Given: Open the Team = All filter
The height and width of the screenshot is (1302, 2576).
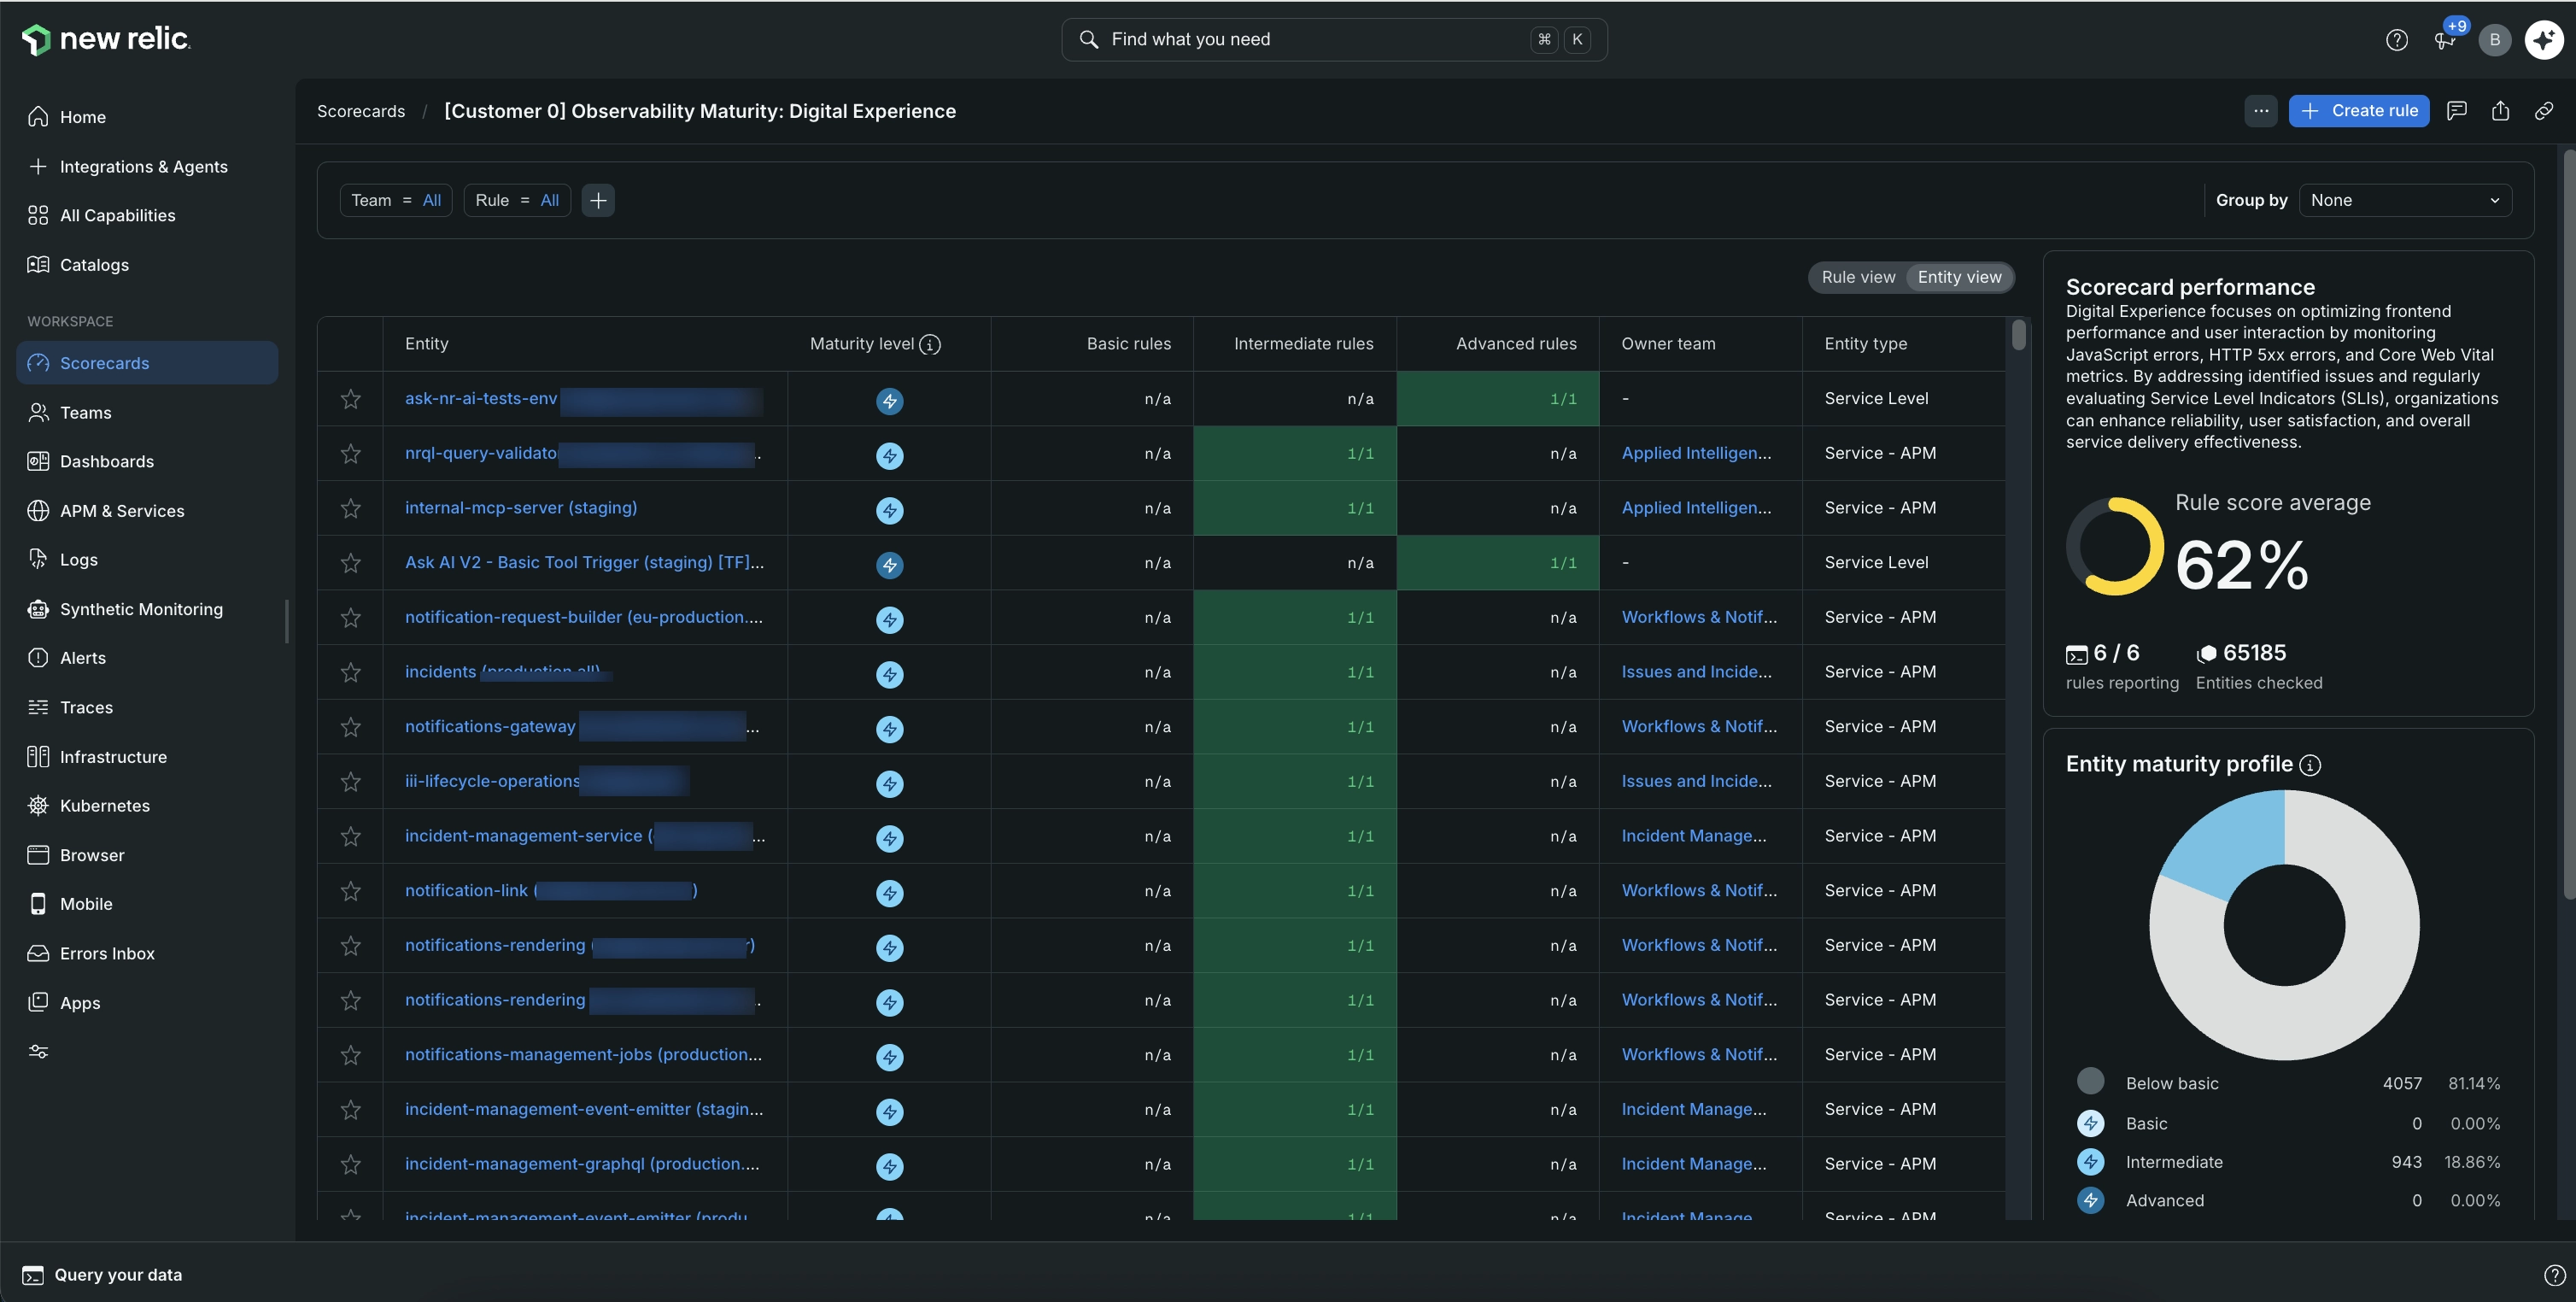Looking at the screenshot, I should [x=396, y=200].
